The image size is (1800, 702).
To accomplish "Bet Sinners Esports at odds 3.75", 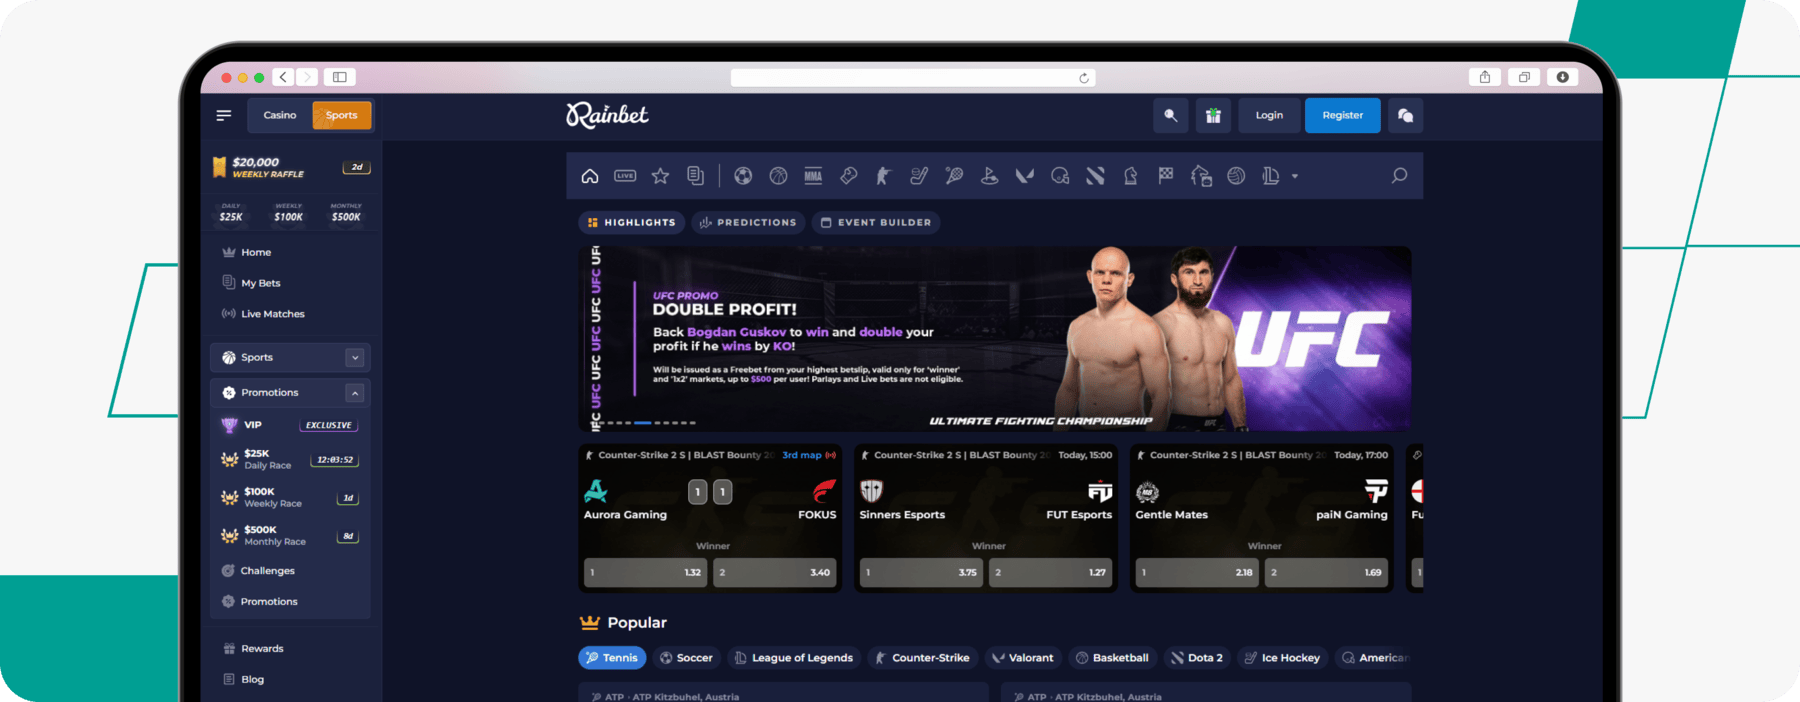I will click(922, 572).
